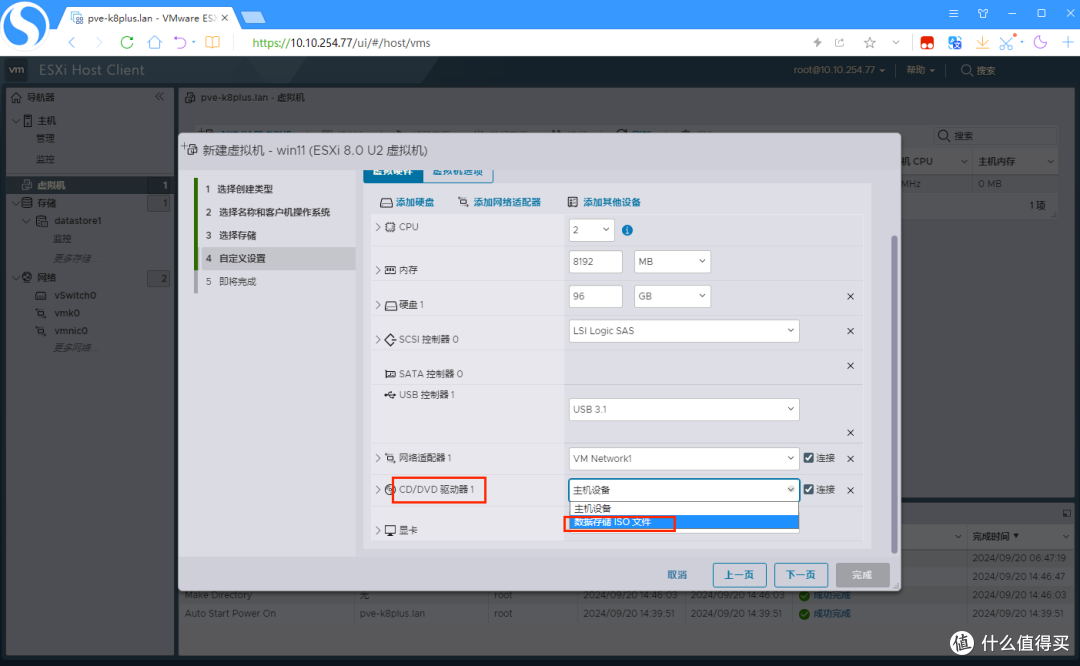Screen dimensions: 1080x666
Task: Remove the SCSI controller 0 device
Action: pyautogui.click(x=850, y=331)
